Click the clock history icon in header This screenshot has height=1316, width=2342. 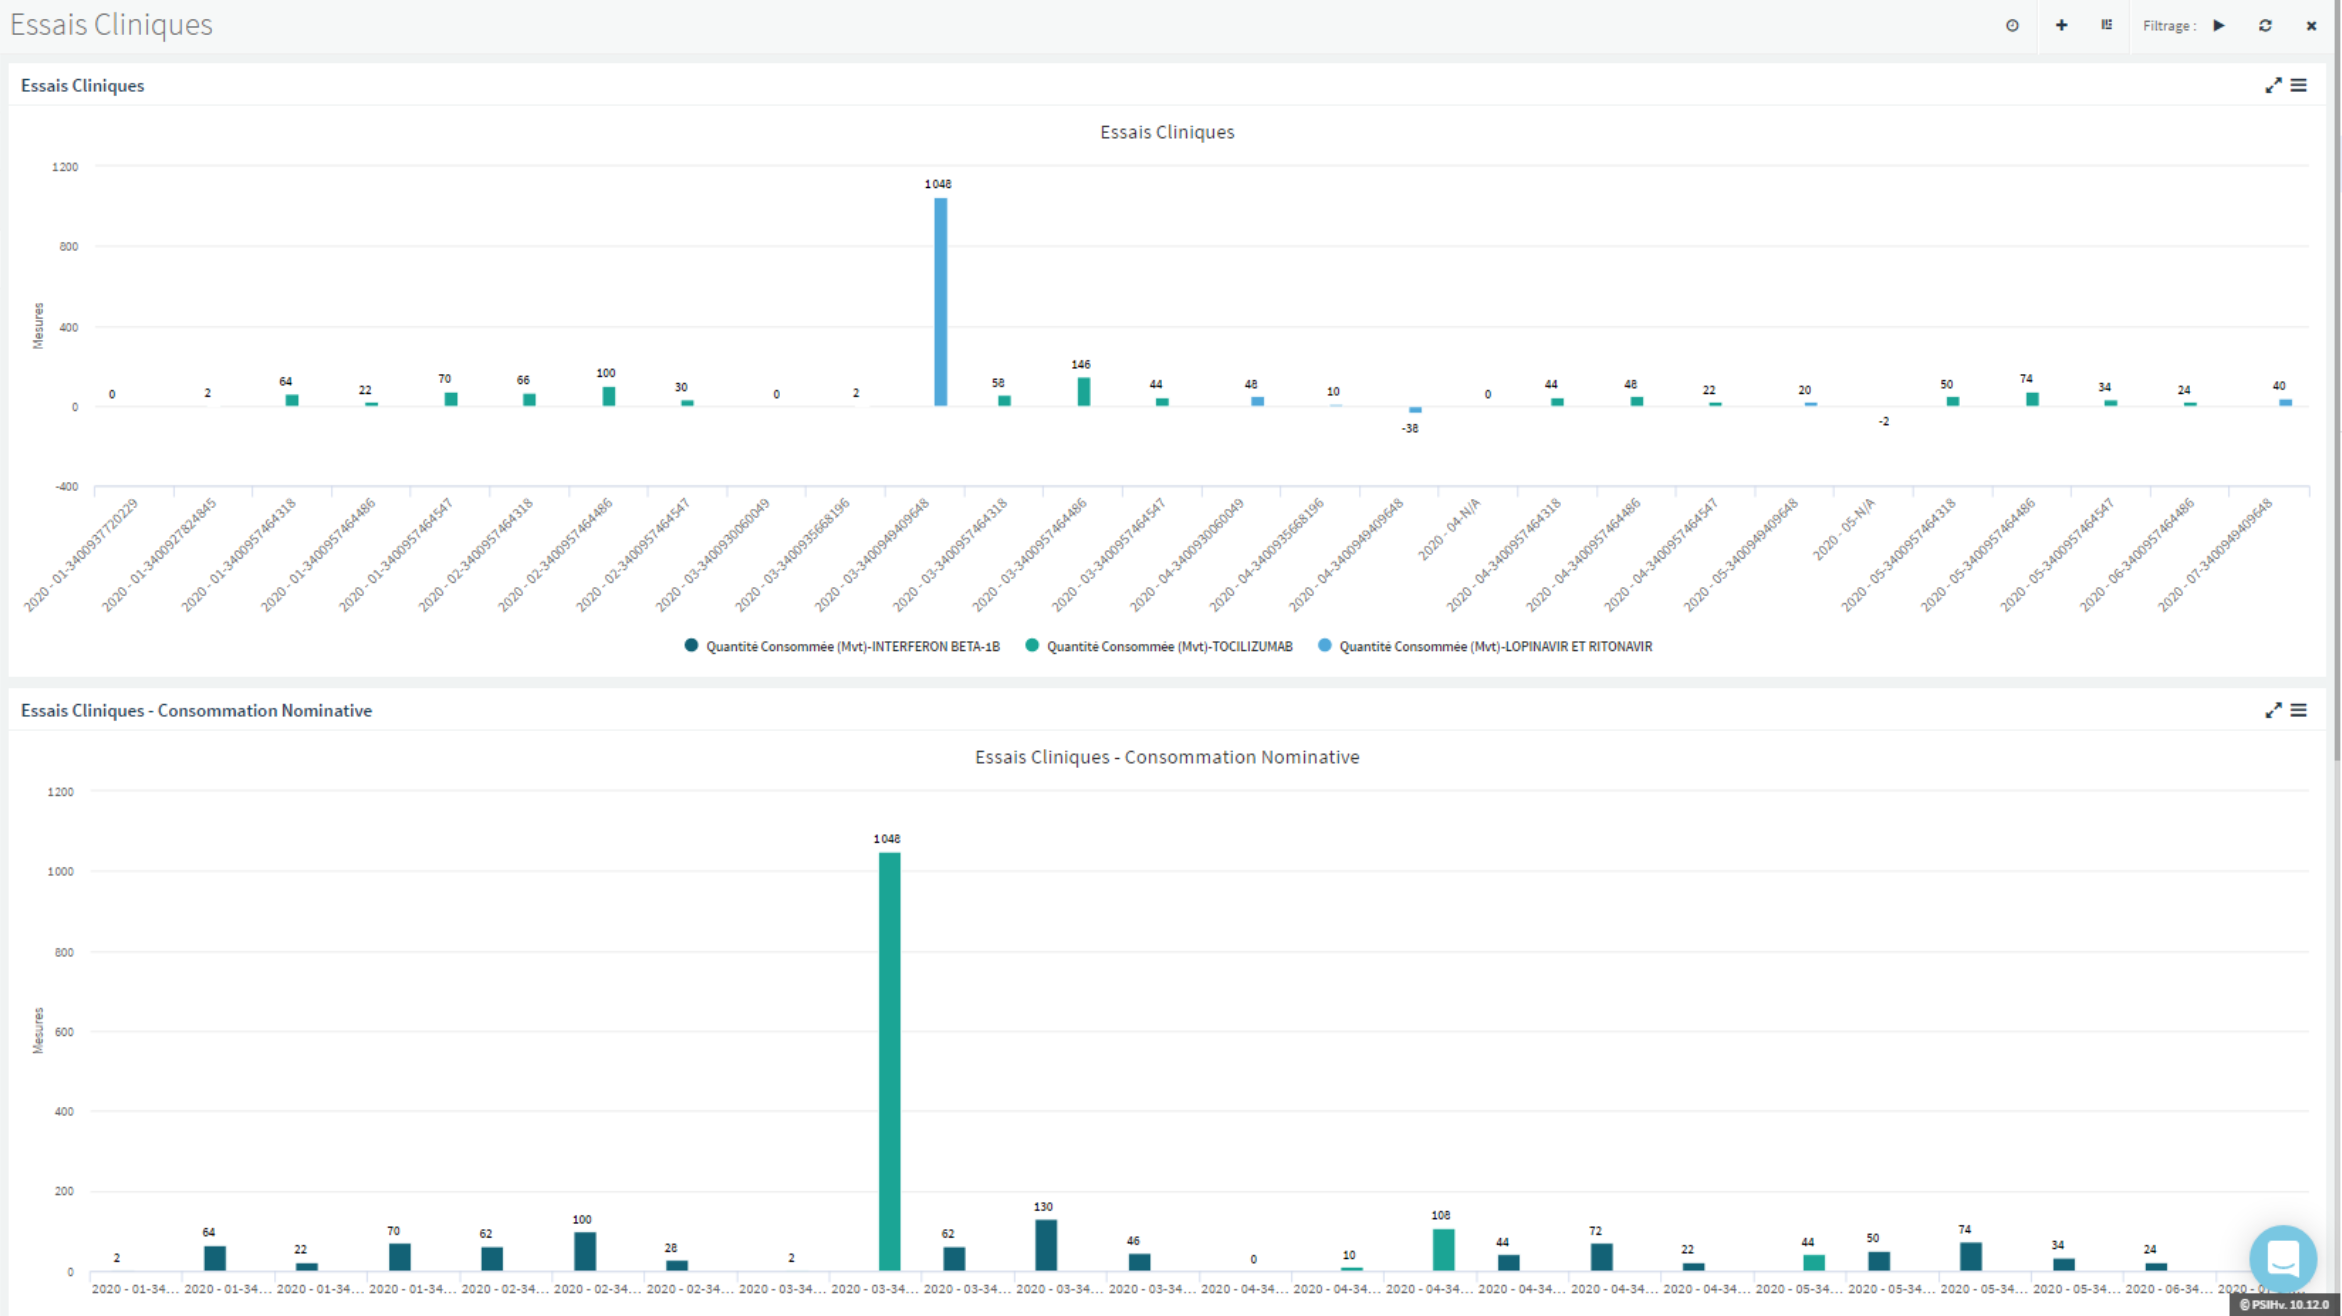(2012, 26)
